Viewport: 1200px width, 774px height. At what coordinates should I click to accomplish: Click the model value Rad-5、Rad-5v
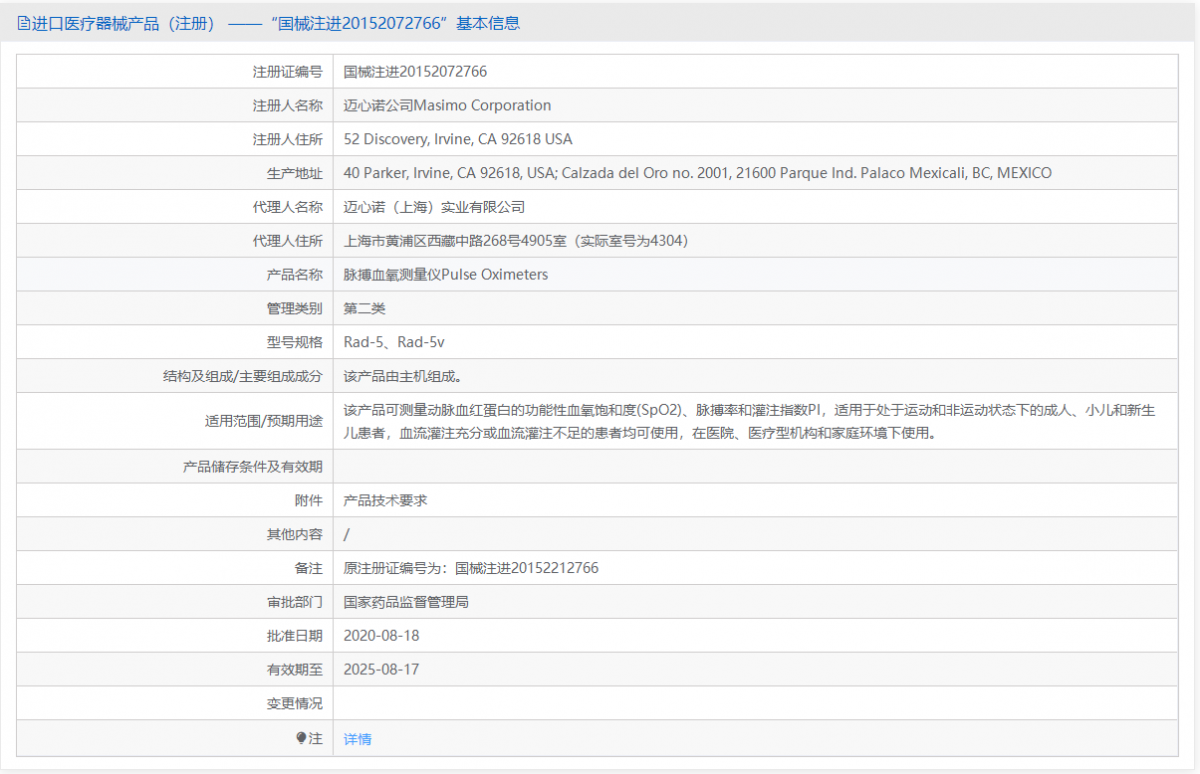pos(393,343)
